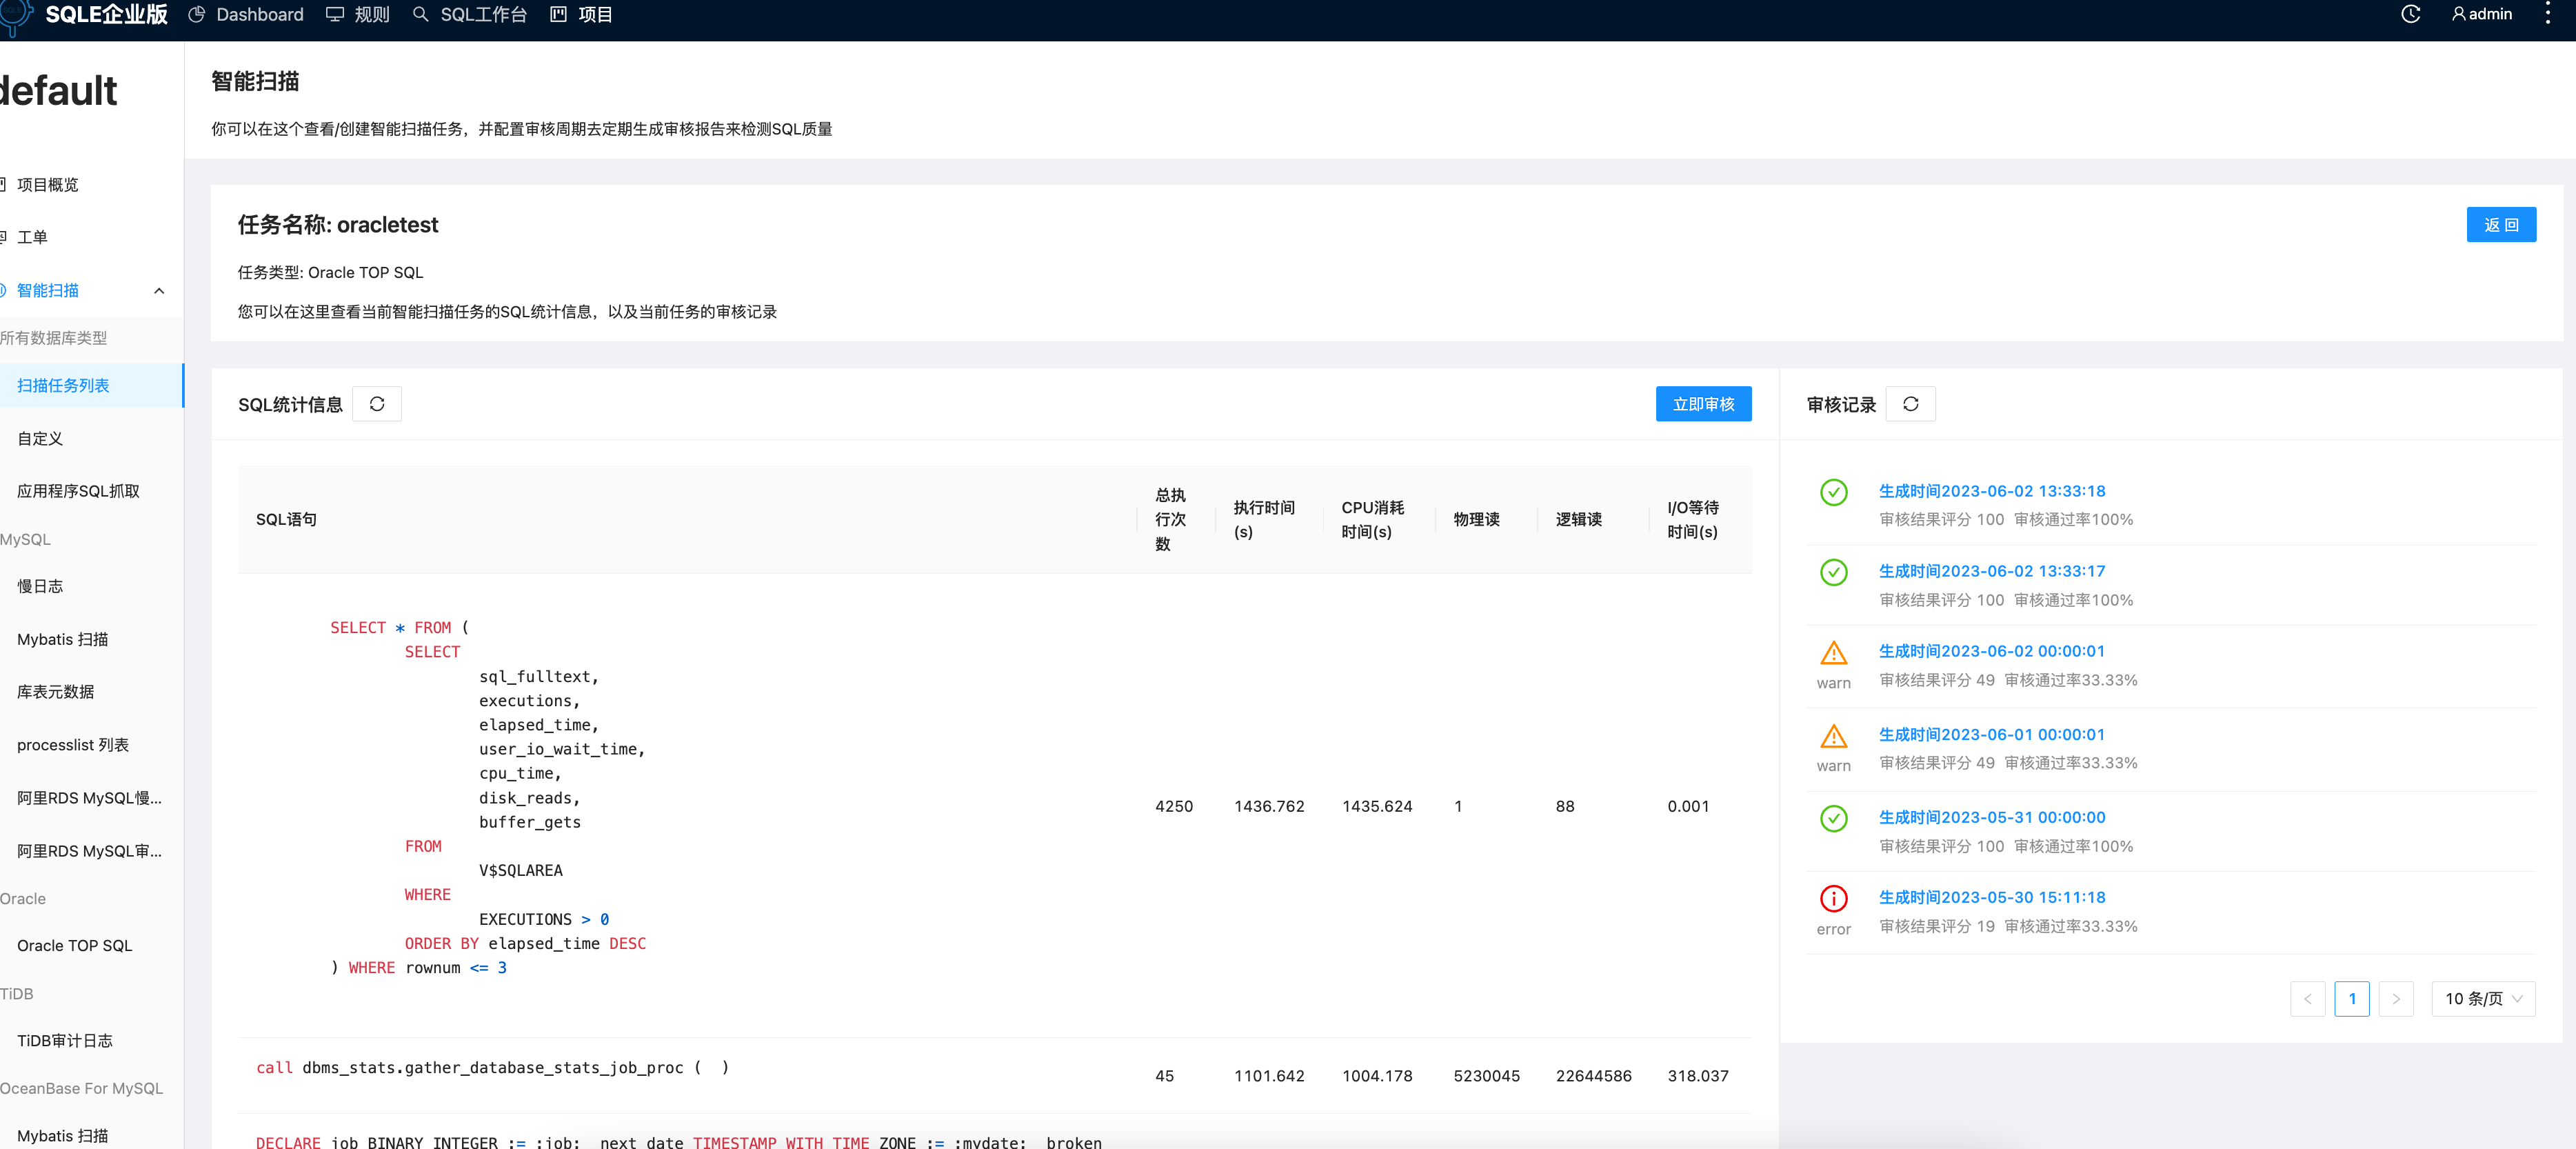Open the 10条/页 page size dropdown
Screen dimensions: 2576x1149
tap(2483, 998)
